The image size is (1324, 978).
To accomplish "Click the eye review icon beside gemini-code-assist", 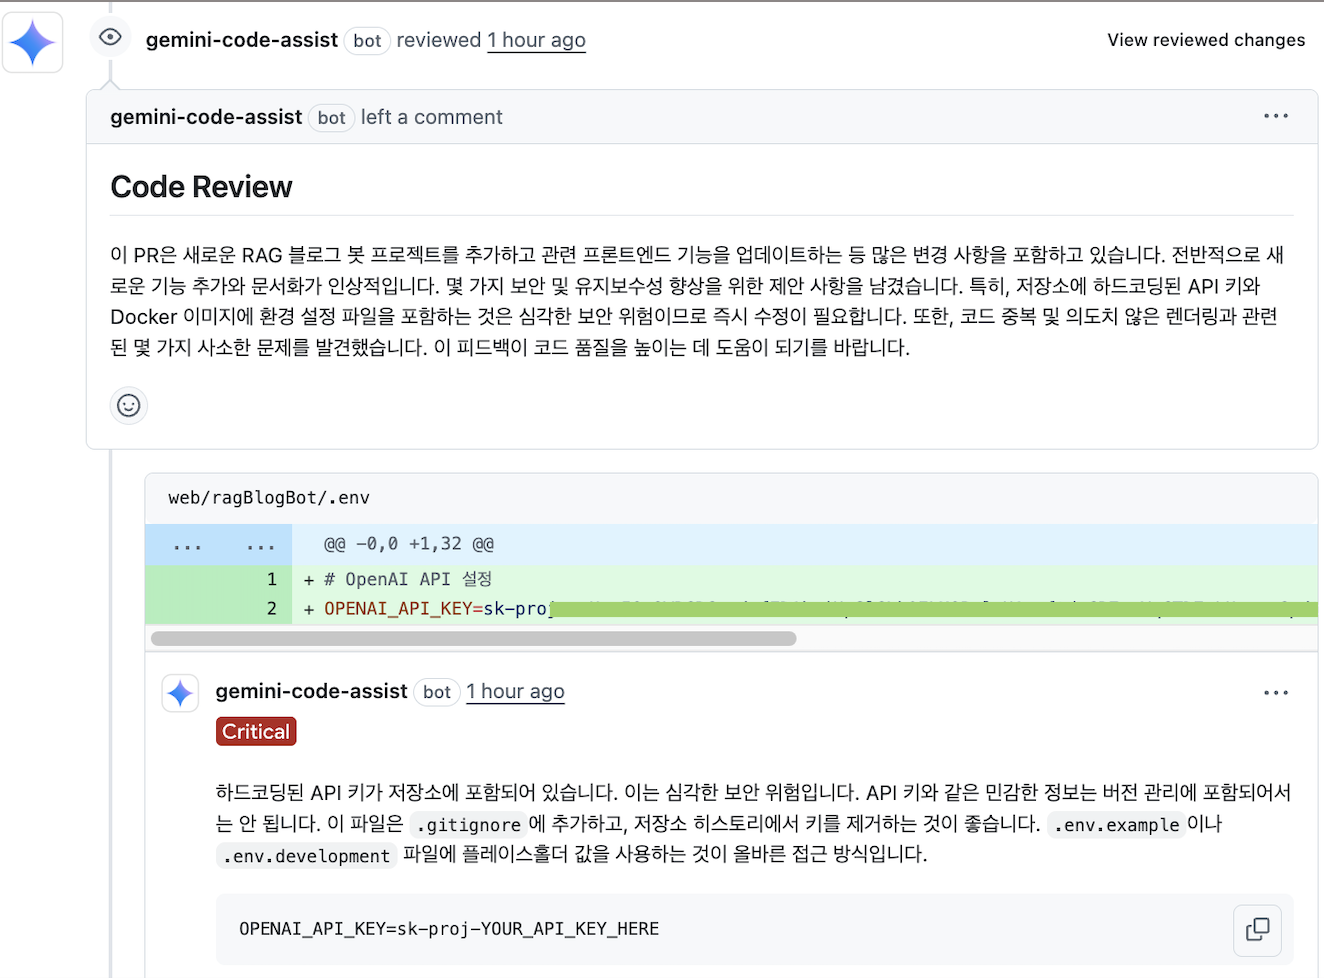I will [x=110, y=38].
